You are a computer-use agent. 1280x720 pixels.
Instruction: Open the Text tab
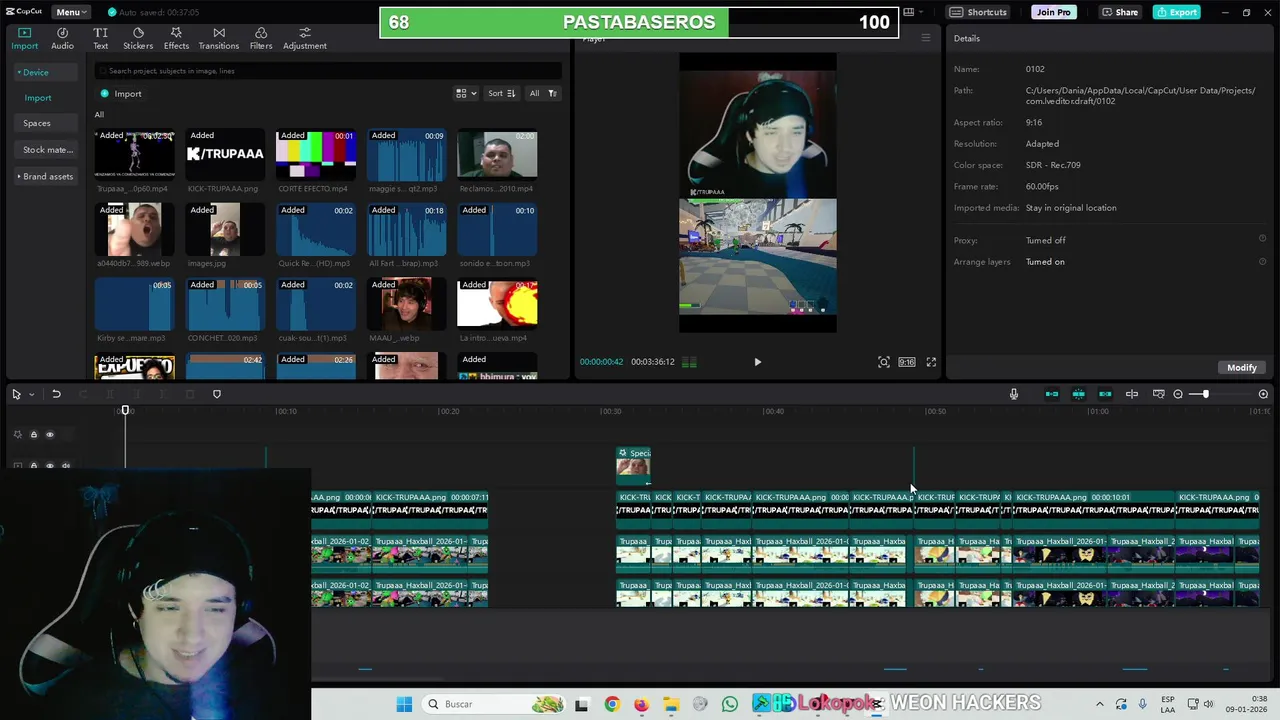[101, 39]
